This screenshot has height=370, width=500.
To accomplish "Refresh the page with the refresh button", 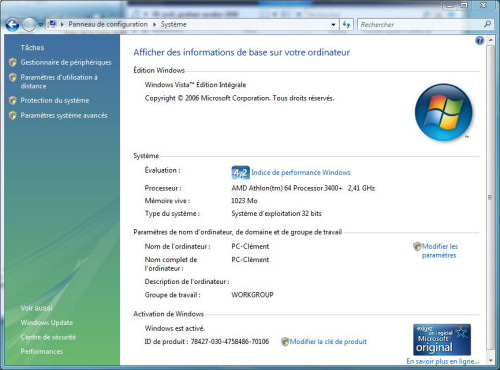I will click(x=346, y=25).
